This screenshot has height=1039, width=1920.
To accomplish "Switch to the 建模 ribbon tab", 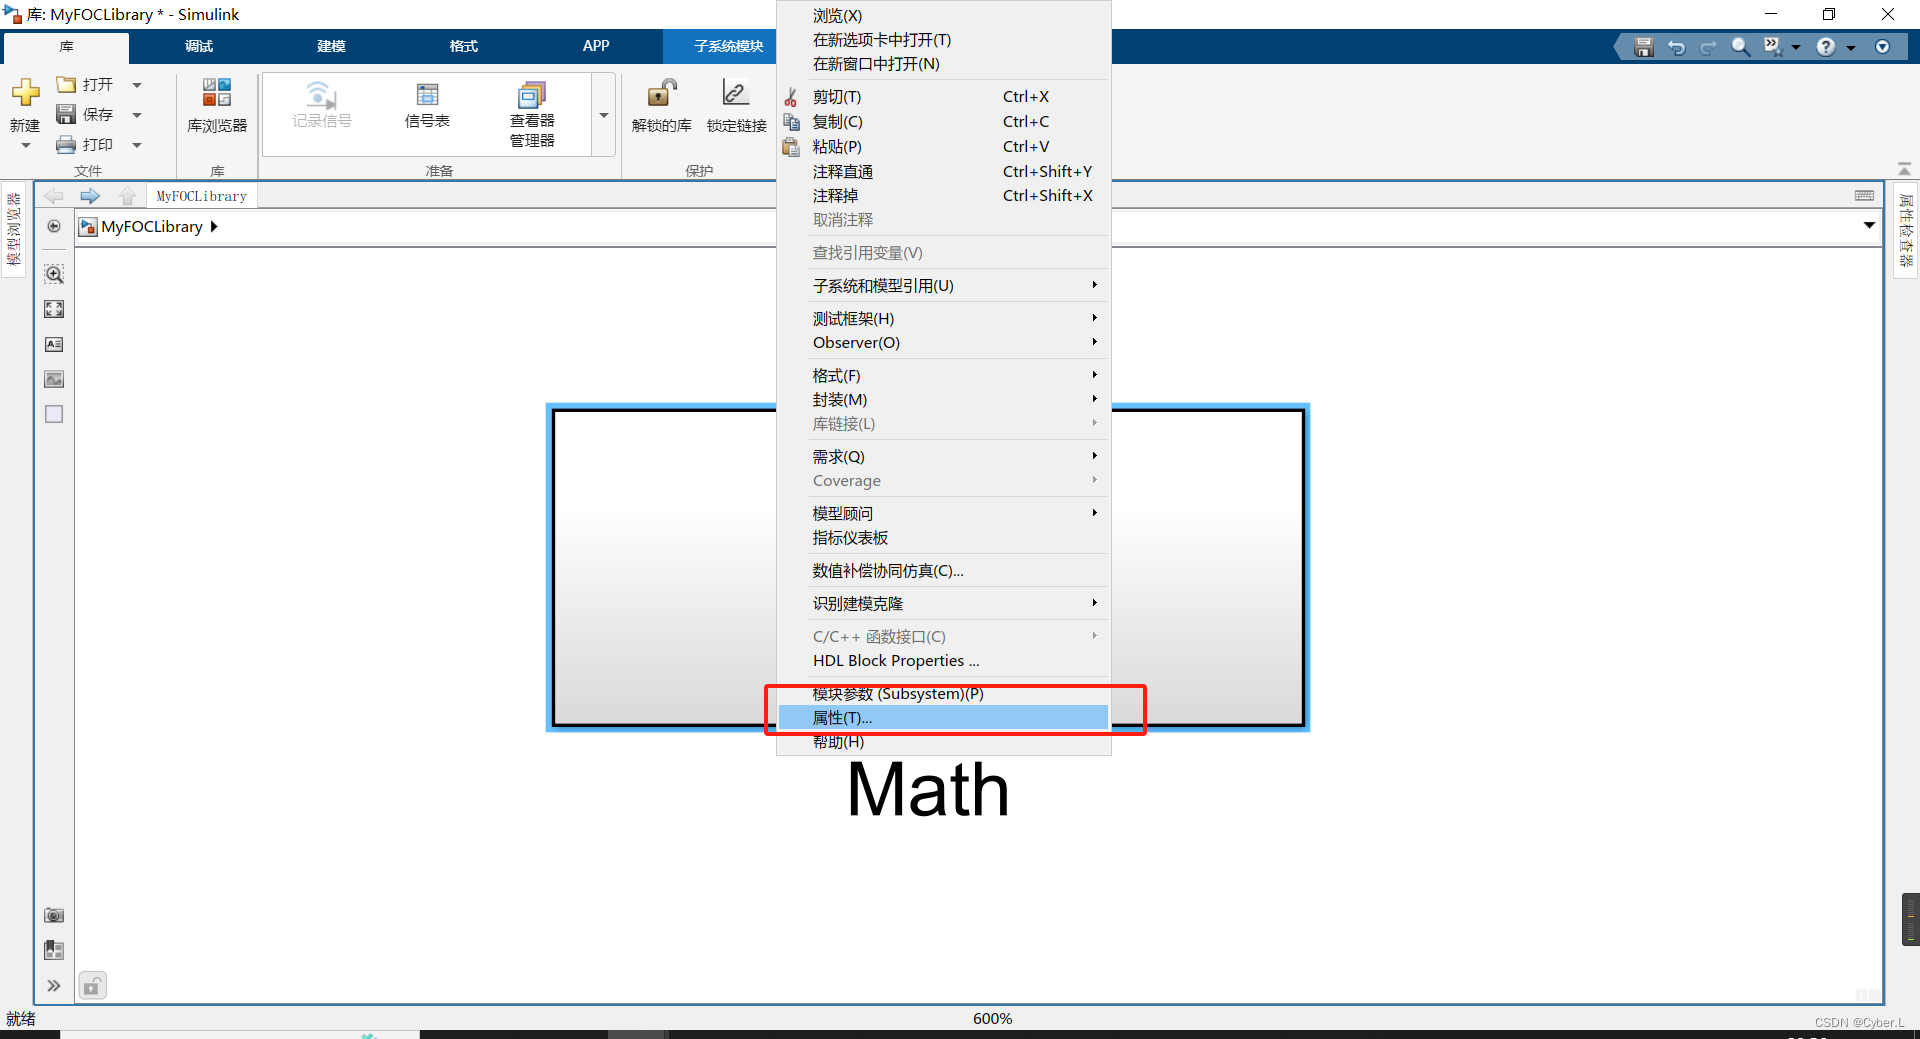I will click(x=331, y=46).
